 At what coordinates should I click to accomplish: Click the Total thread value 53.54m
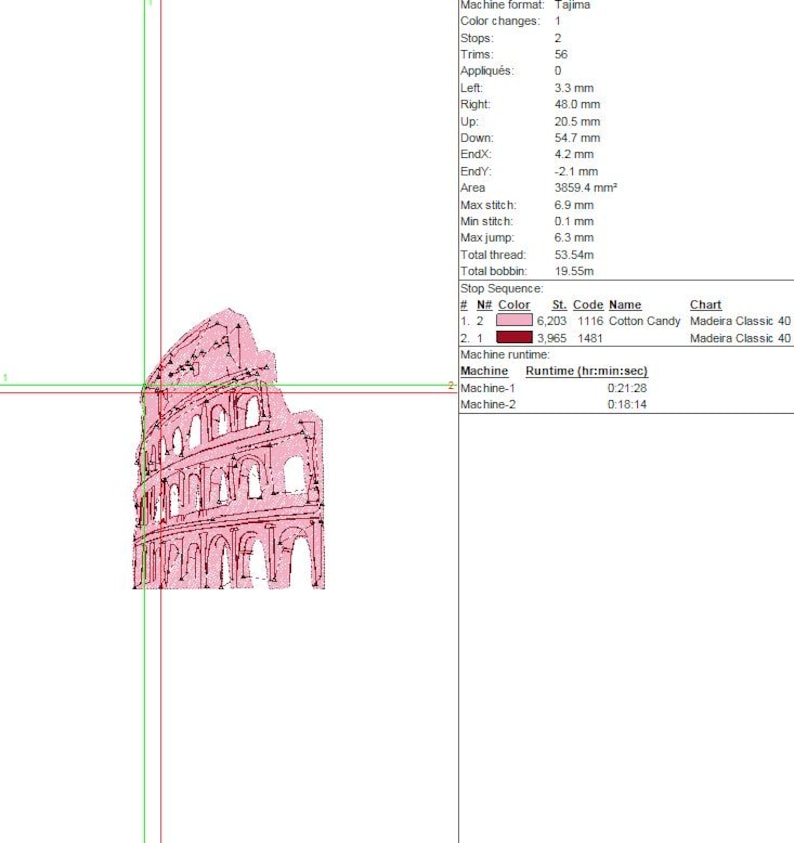[574, 255]
